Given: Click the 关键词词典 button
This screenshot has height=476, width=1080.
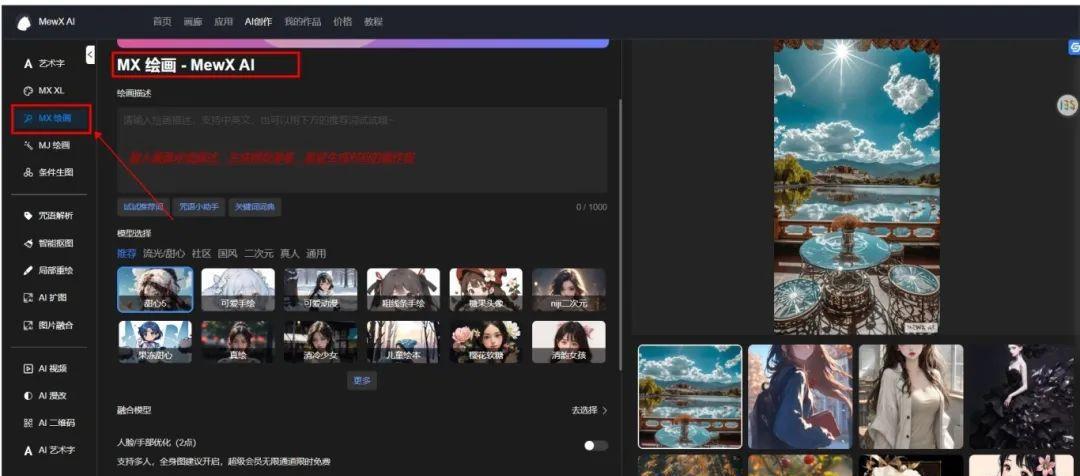Looking at the screenshot, I should 255,207.
